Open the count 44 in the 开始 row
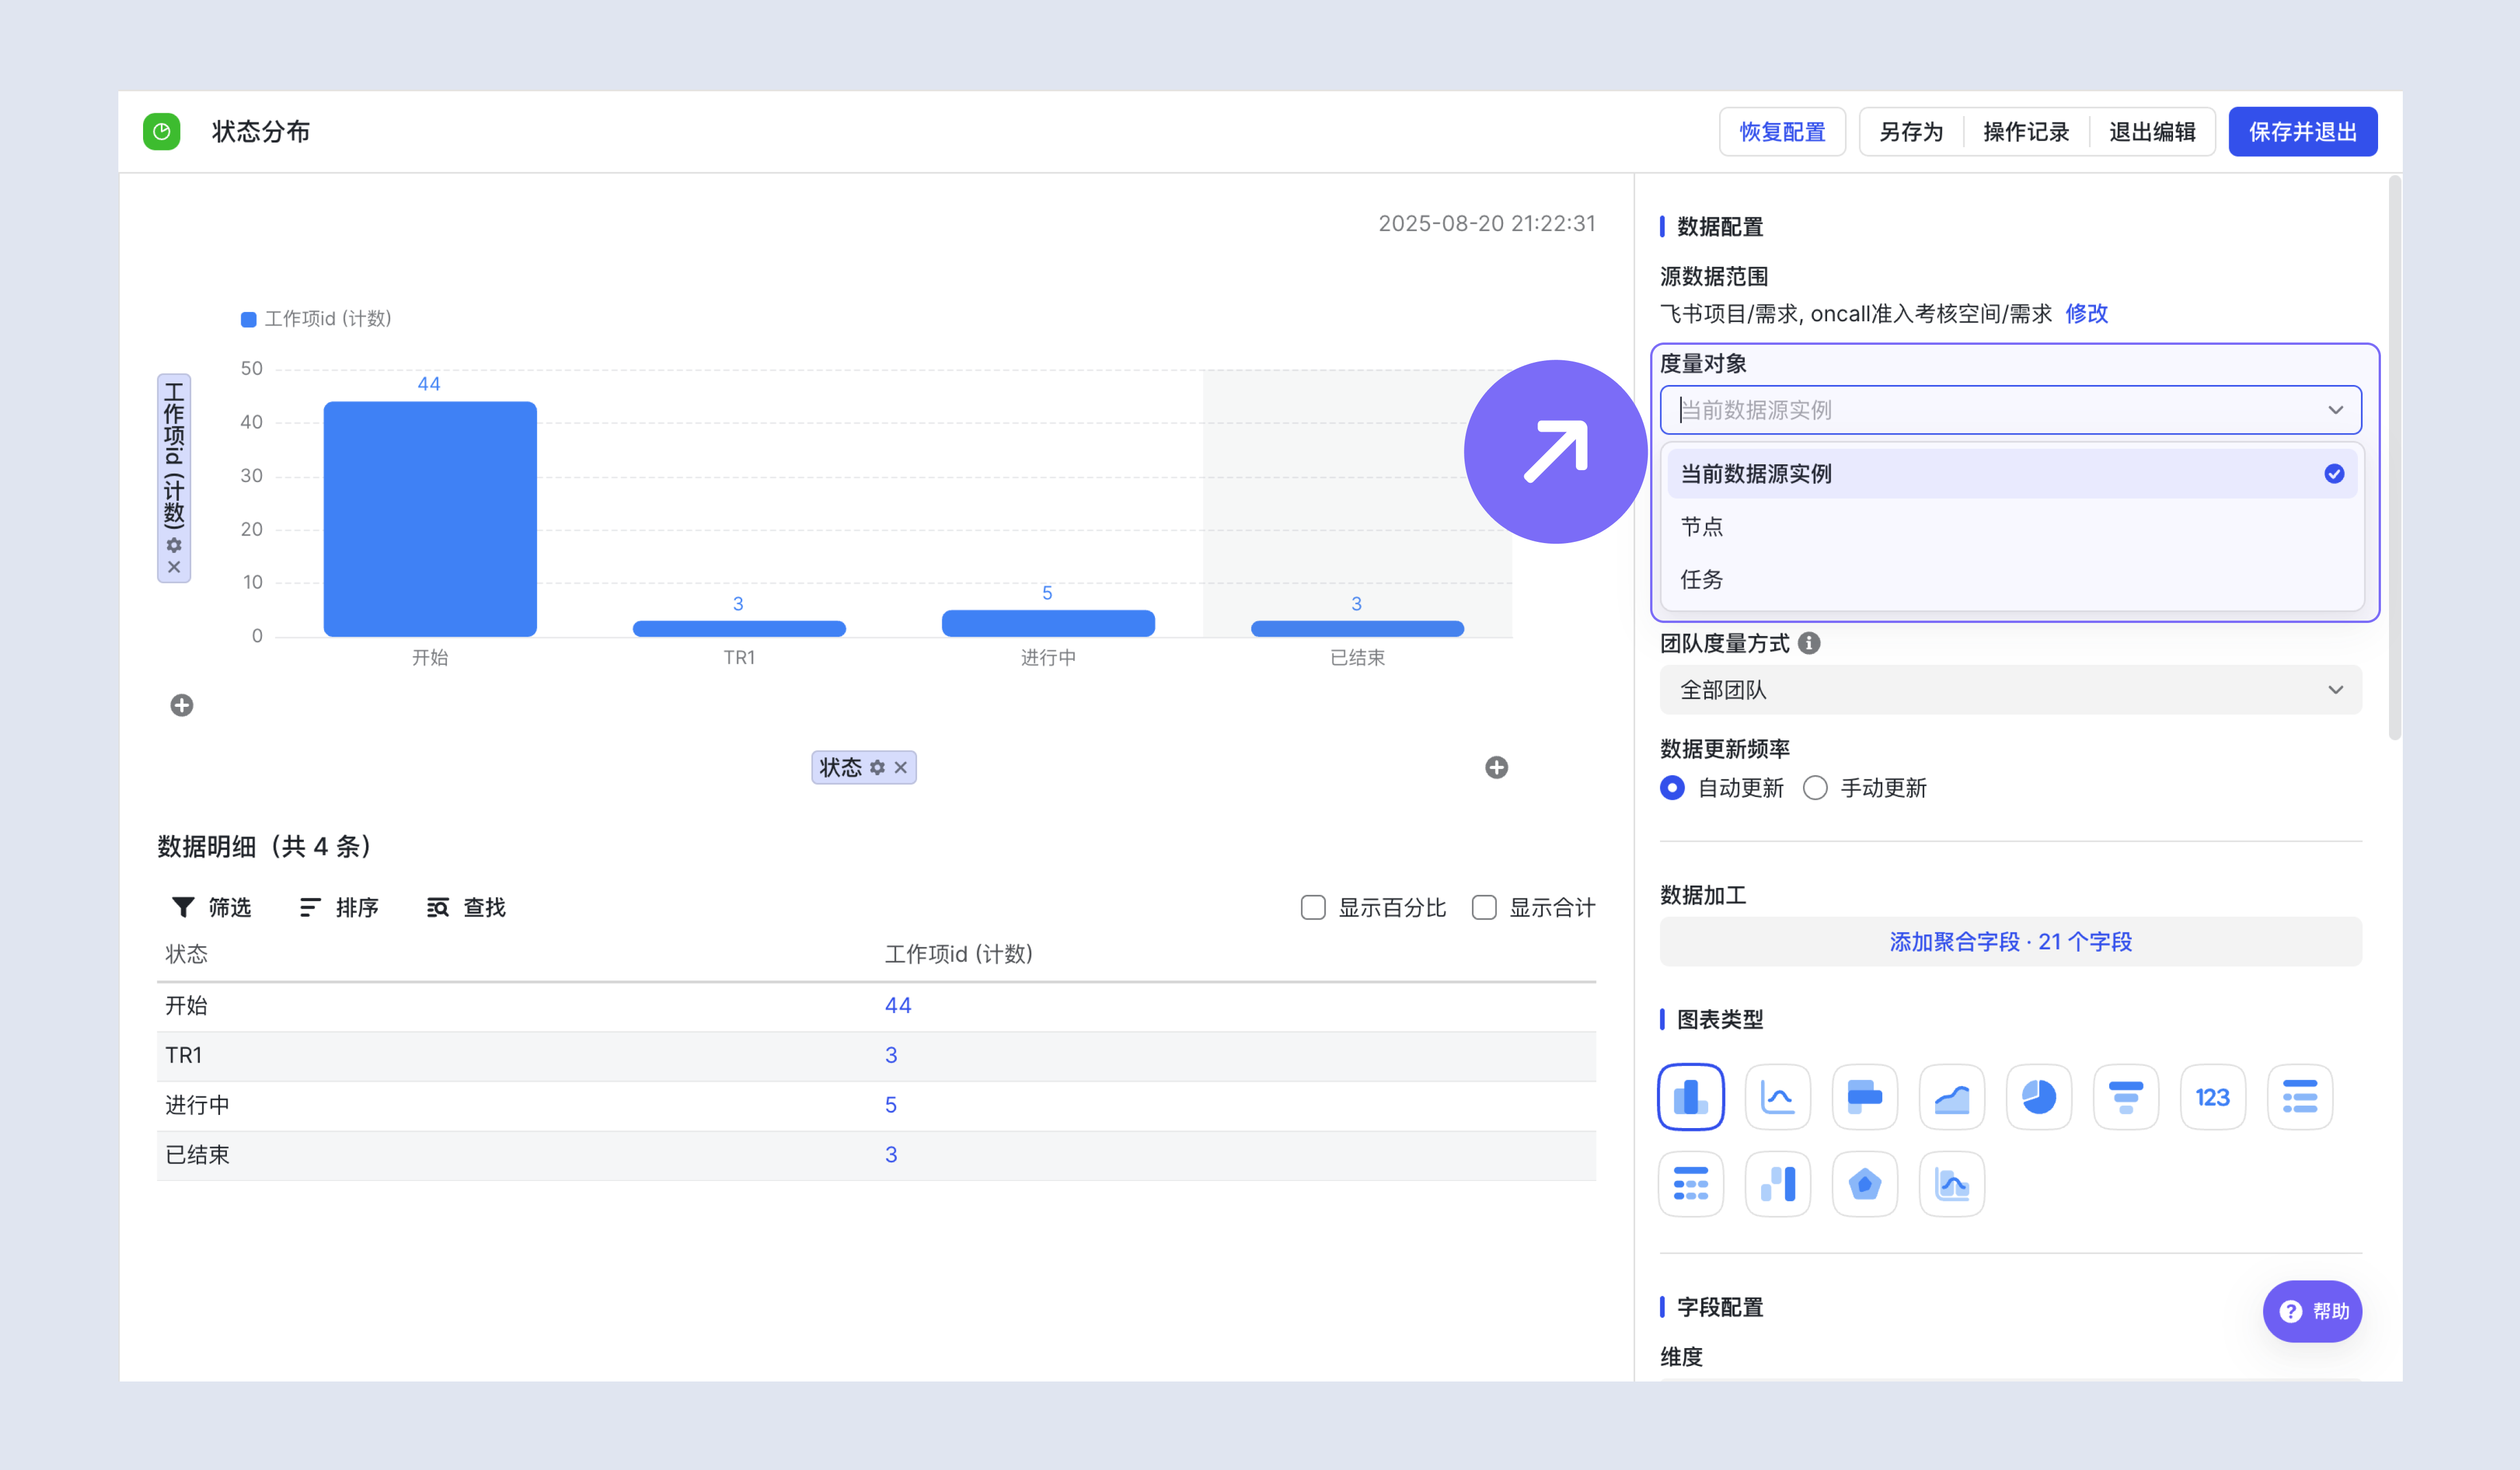The height and width of the screenshot is (1470, 2520). 897,1006
